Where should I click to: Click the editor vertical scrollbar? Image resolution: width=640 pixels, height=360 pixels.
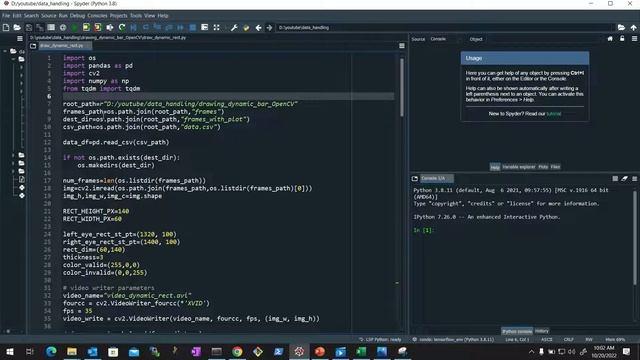point(402,87)
